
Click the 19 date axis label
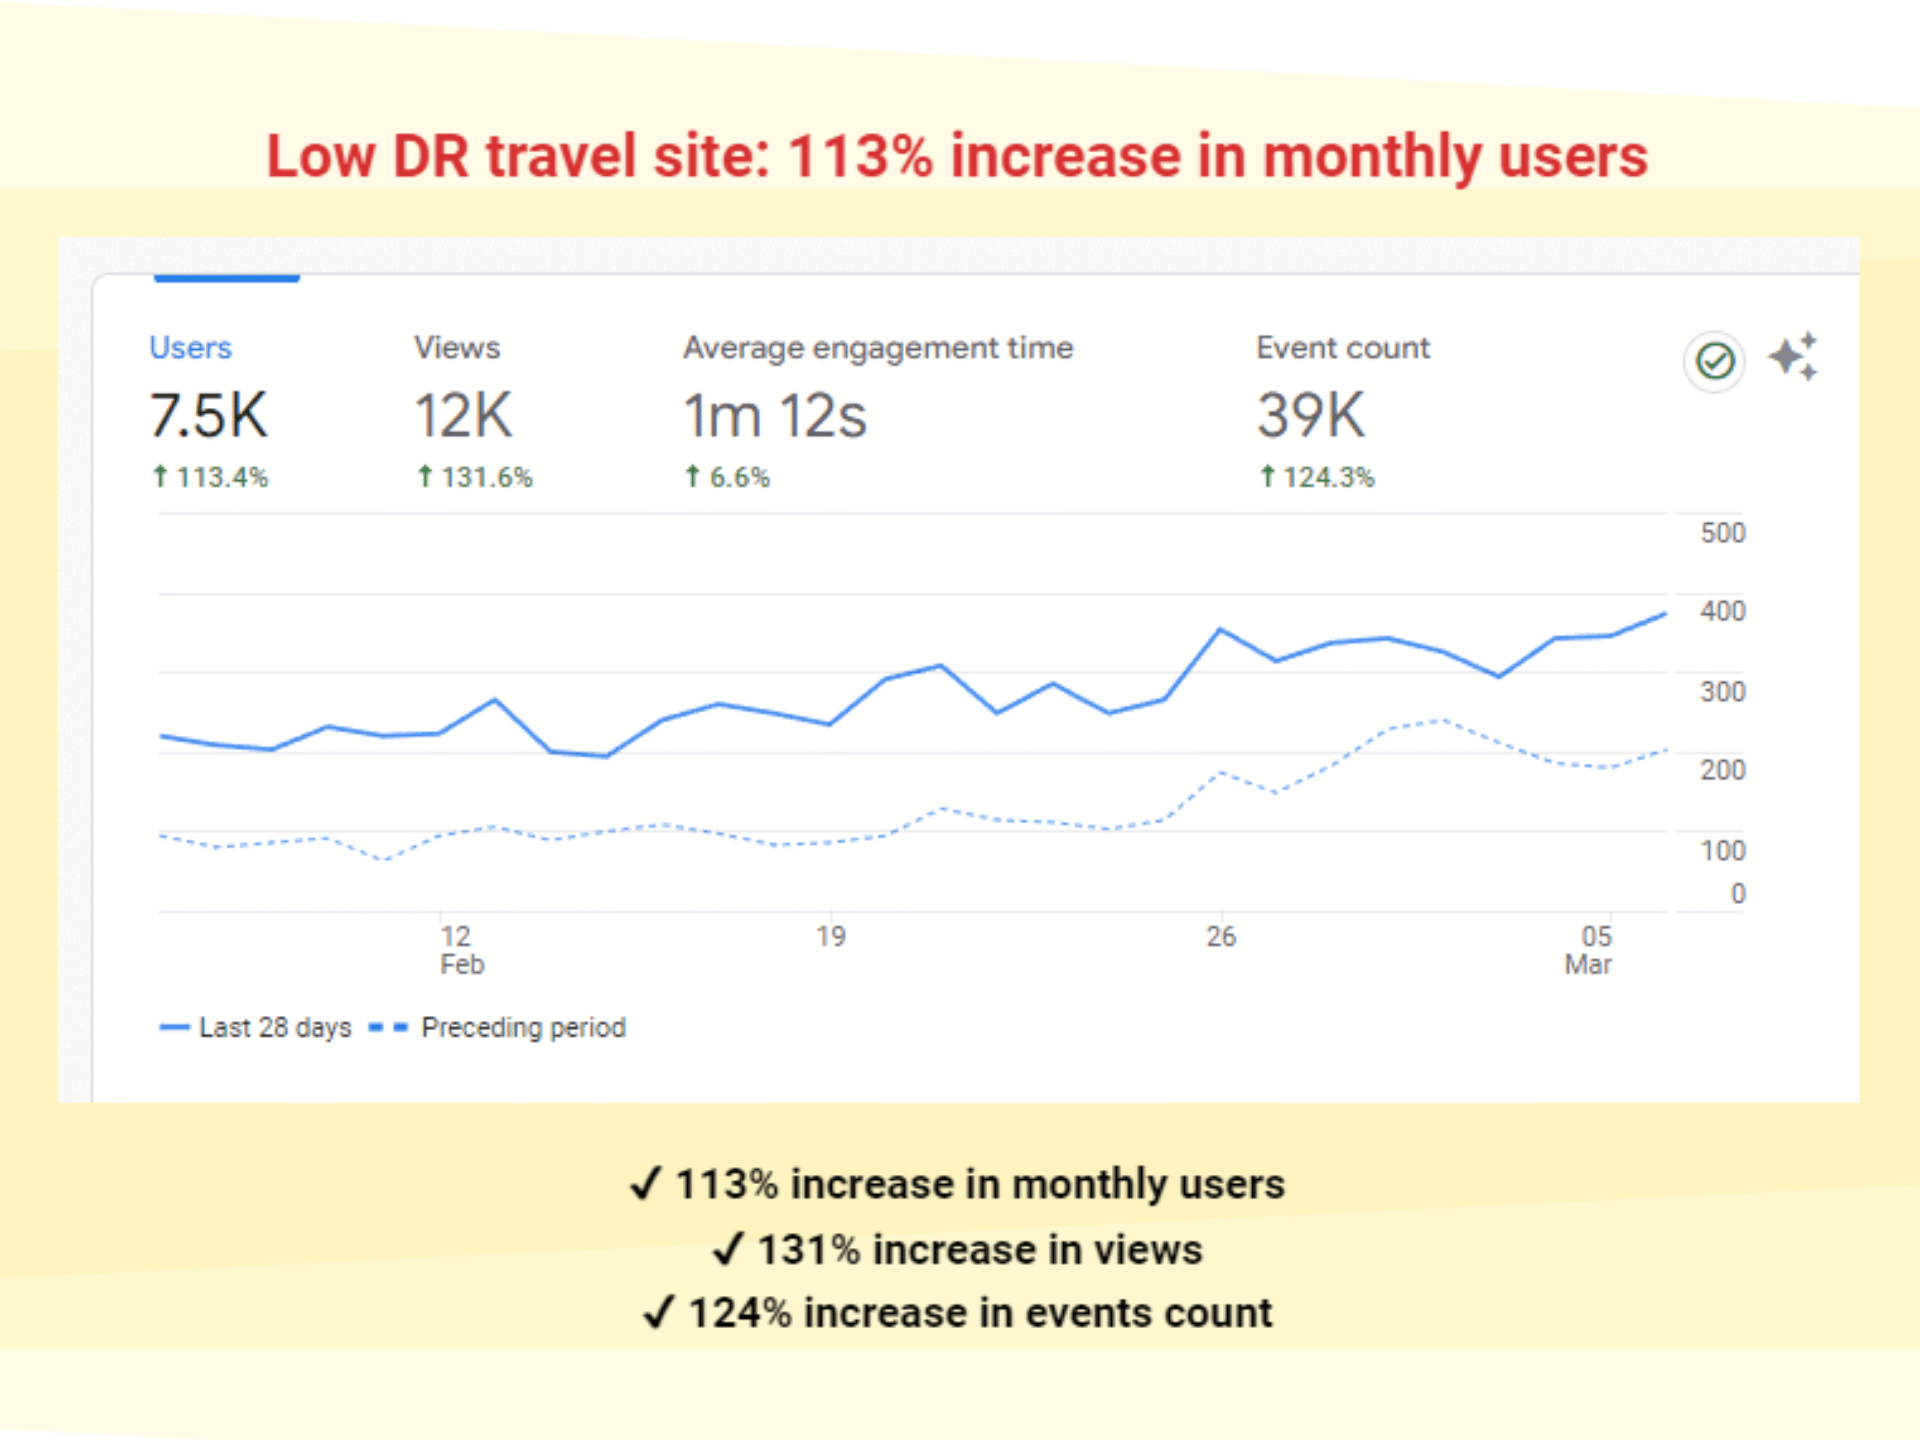(830, 936)
